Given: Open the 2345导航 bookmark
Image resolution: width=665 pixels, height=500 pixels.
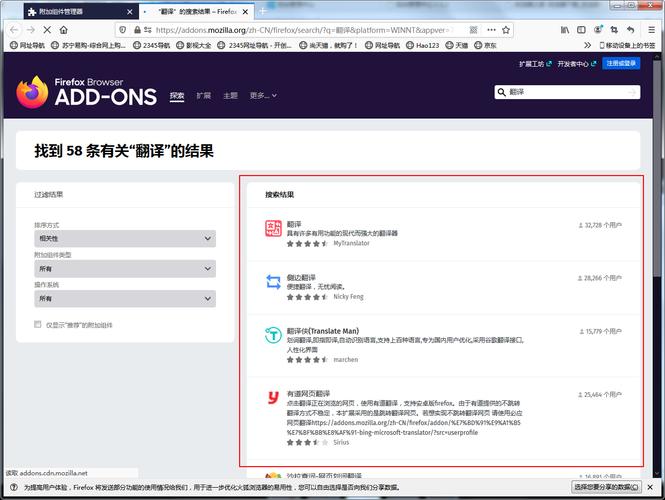Looking at the screenshot, I should [x=151, y=45].
